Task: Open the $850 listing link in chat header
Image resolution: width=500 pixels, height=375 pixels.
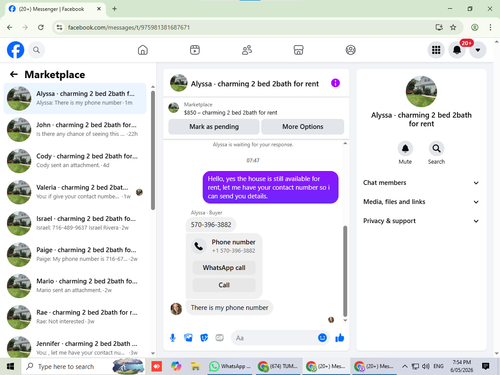Action: click(x=230, y=113)
